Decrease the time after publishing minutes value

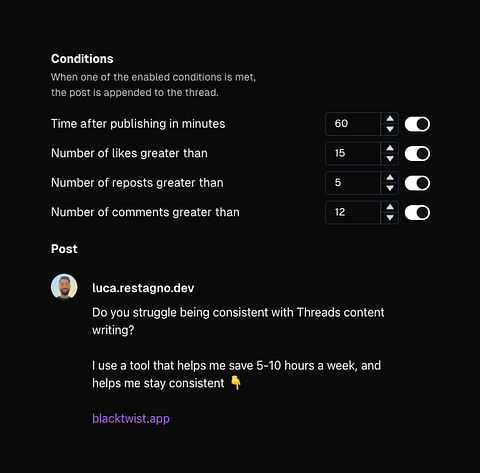coord(390,129)
